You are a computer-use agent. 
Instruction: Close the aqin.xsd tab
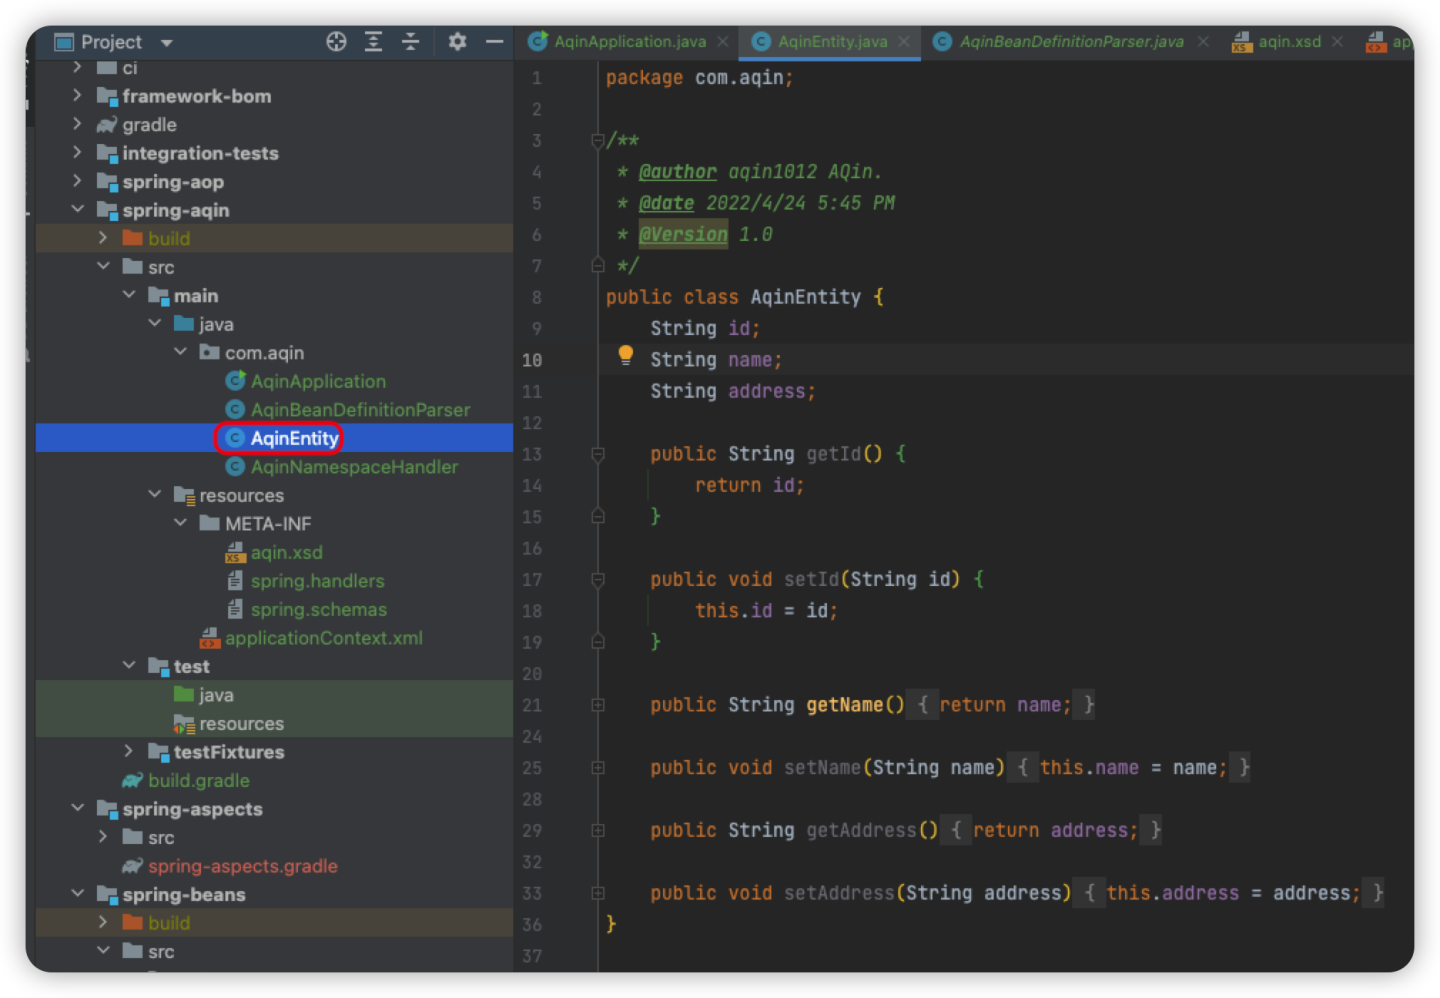1337,42
